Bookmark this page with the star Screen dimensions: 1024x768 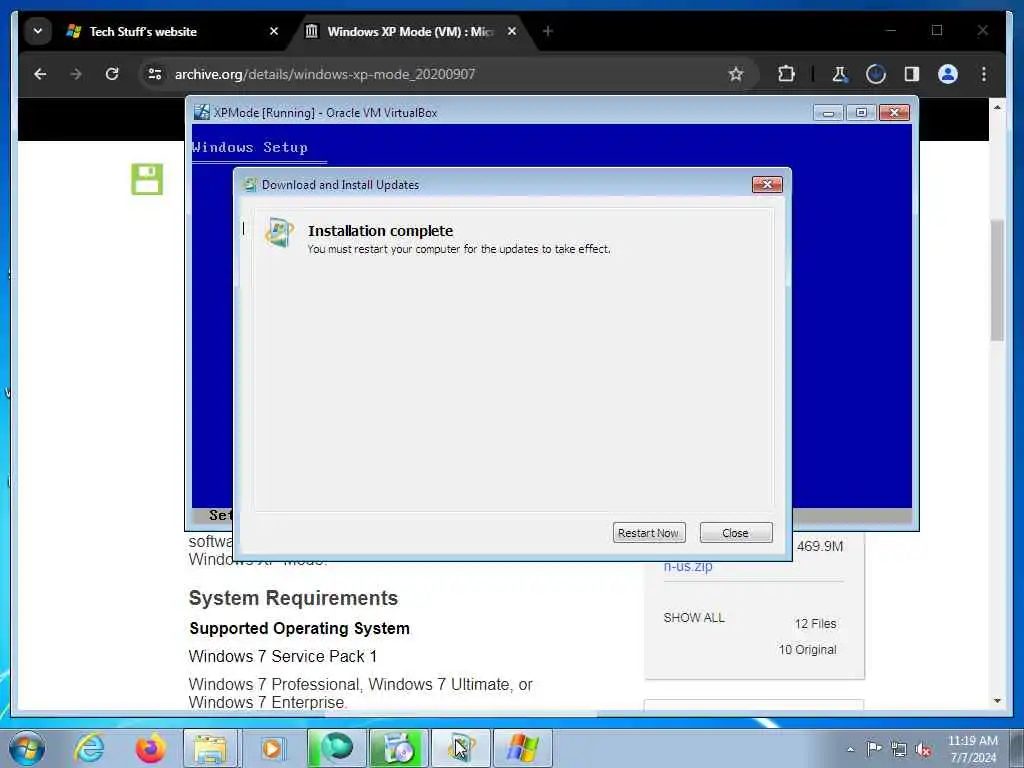(x=736, y=74)
